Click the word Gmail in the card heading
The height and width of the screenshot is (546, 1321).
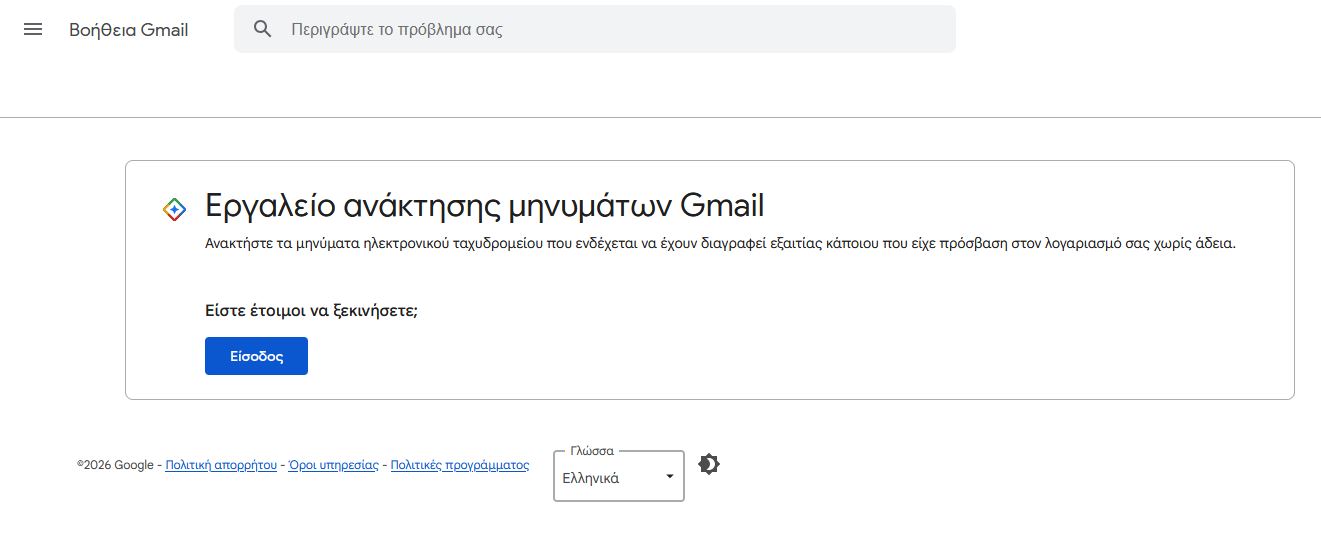(721, 206)
